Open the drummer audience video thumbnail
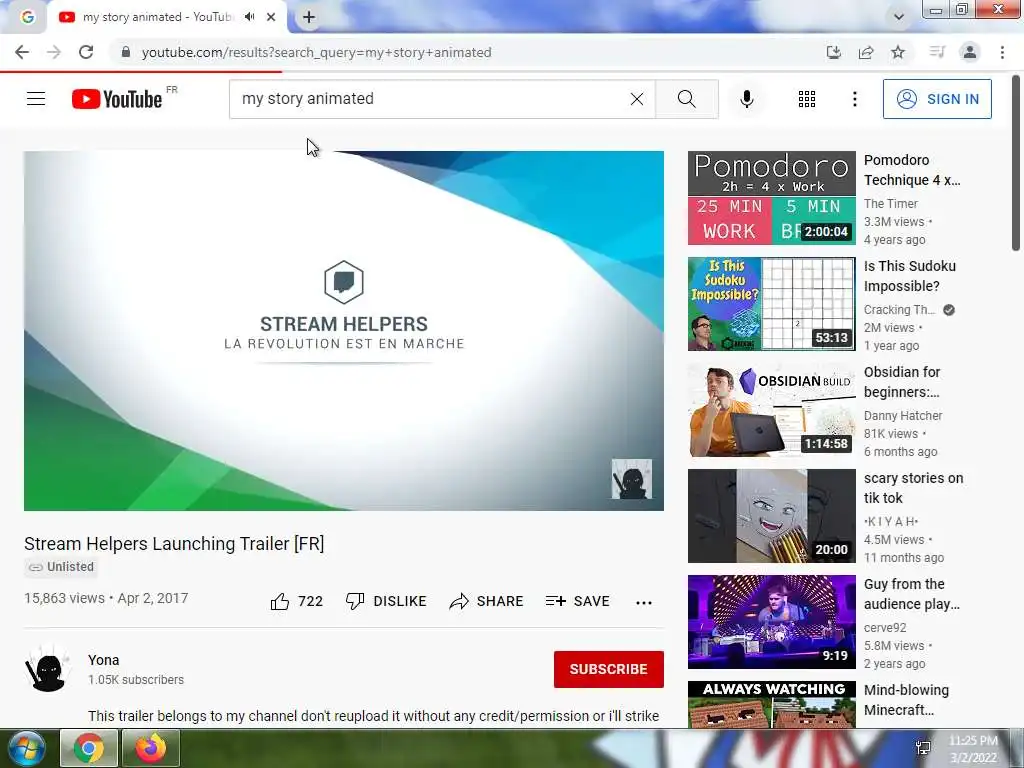Screen dimensions: 1024x768 (x=771, y=622)
